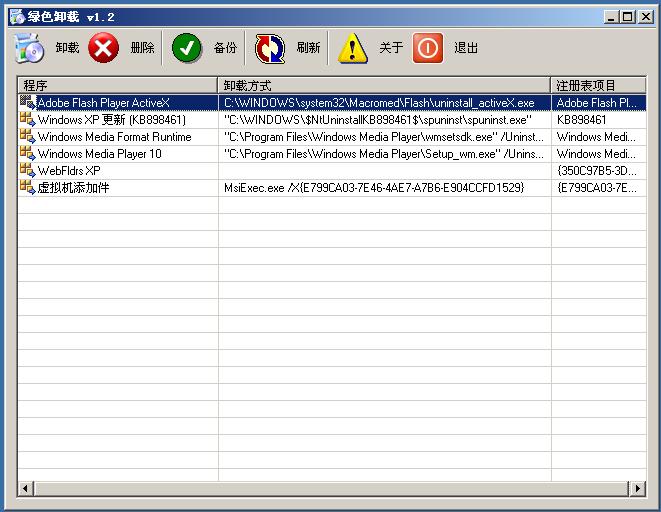Click the 删除 toolbar label

click(142, 48)
